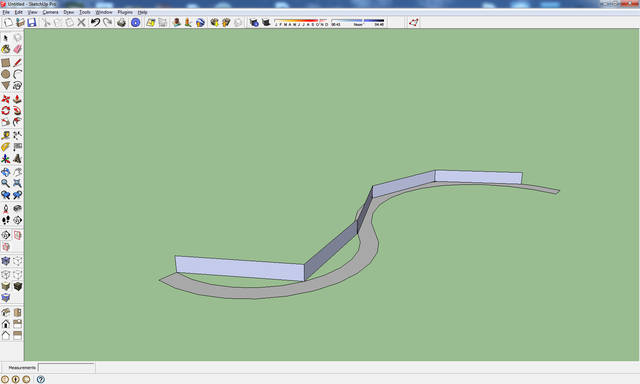Viewport: 640px width, 384px height.
Task: Select the red pencil Line tool
Action: click(17, 63)
